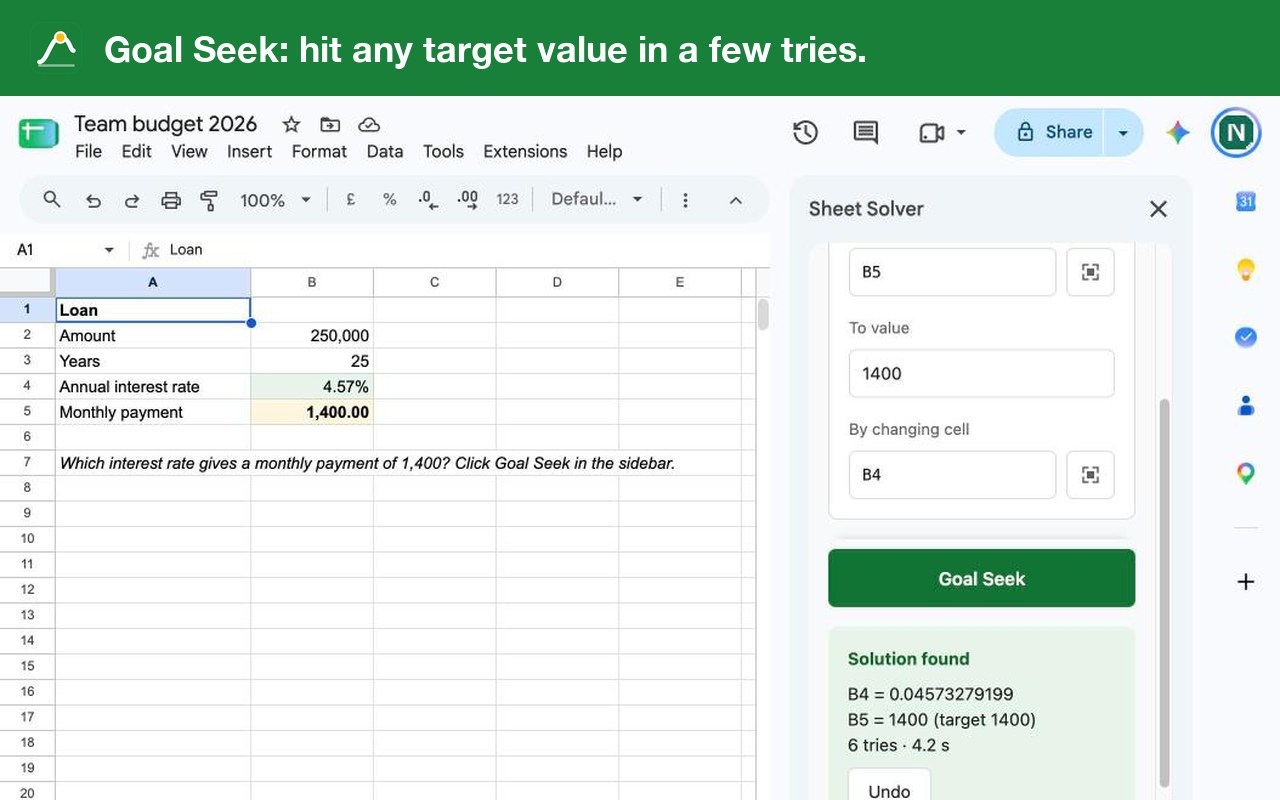Viewport: 1280px width, 800px height.
Task: Click the Undo button under Solution found
Action: pyautogui.click(x=889, y=786)
